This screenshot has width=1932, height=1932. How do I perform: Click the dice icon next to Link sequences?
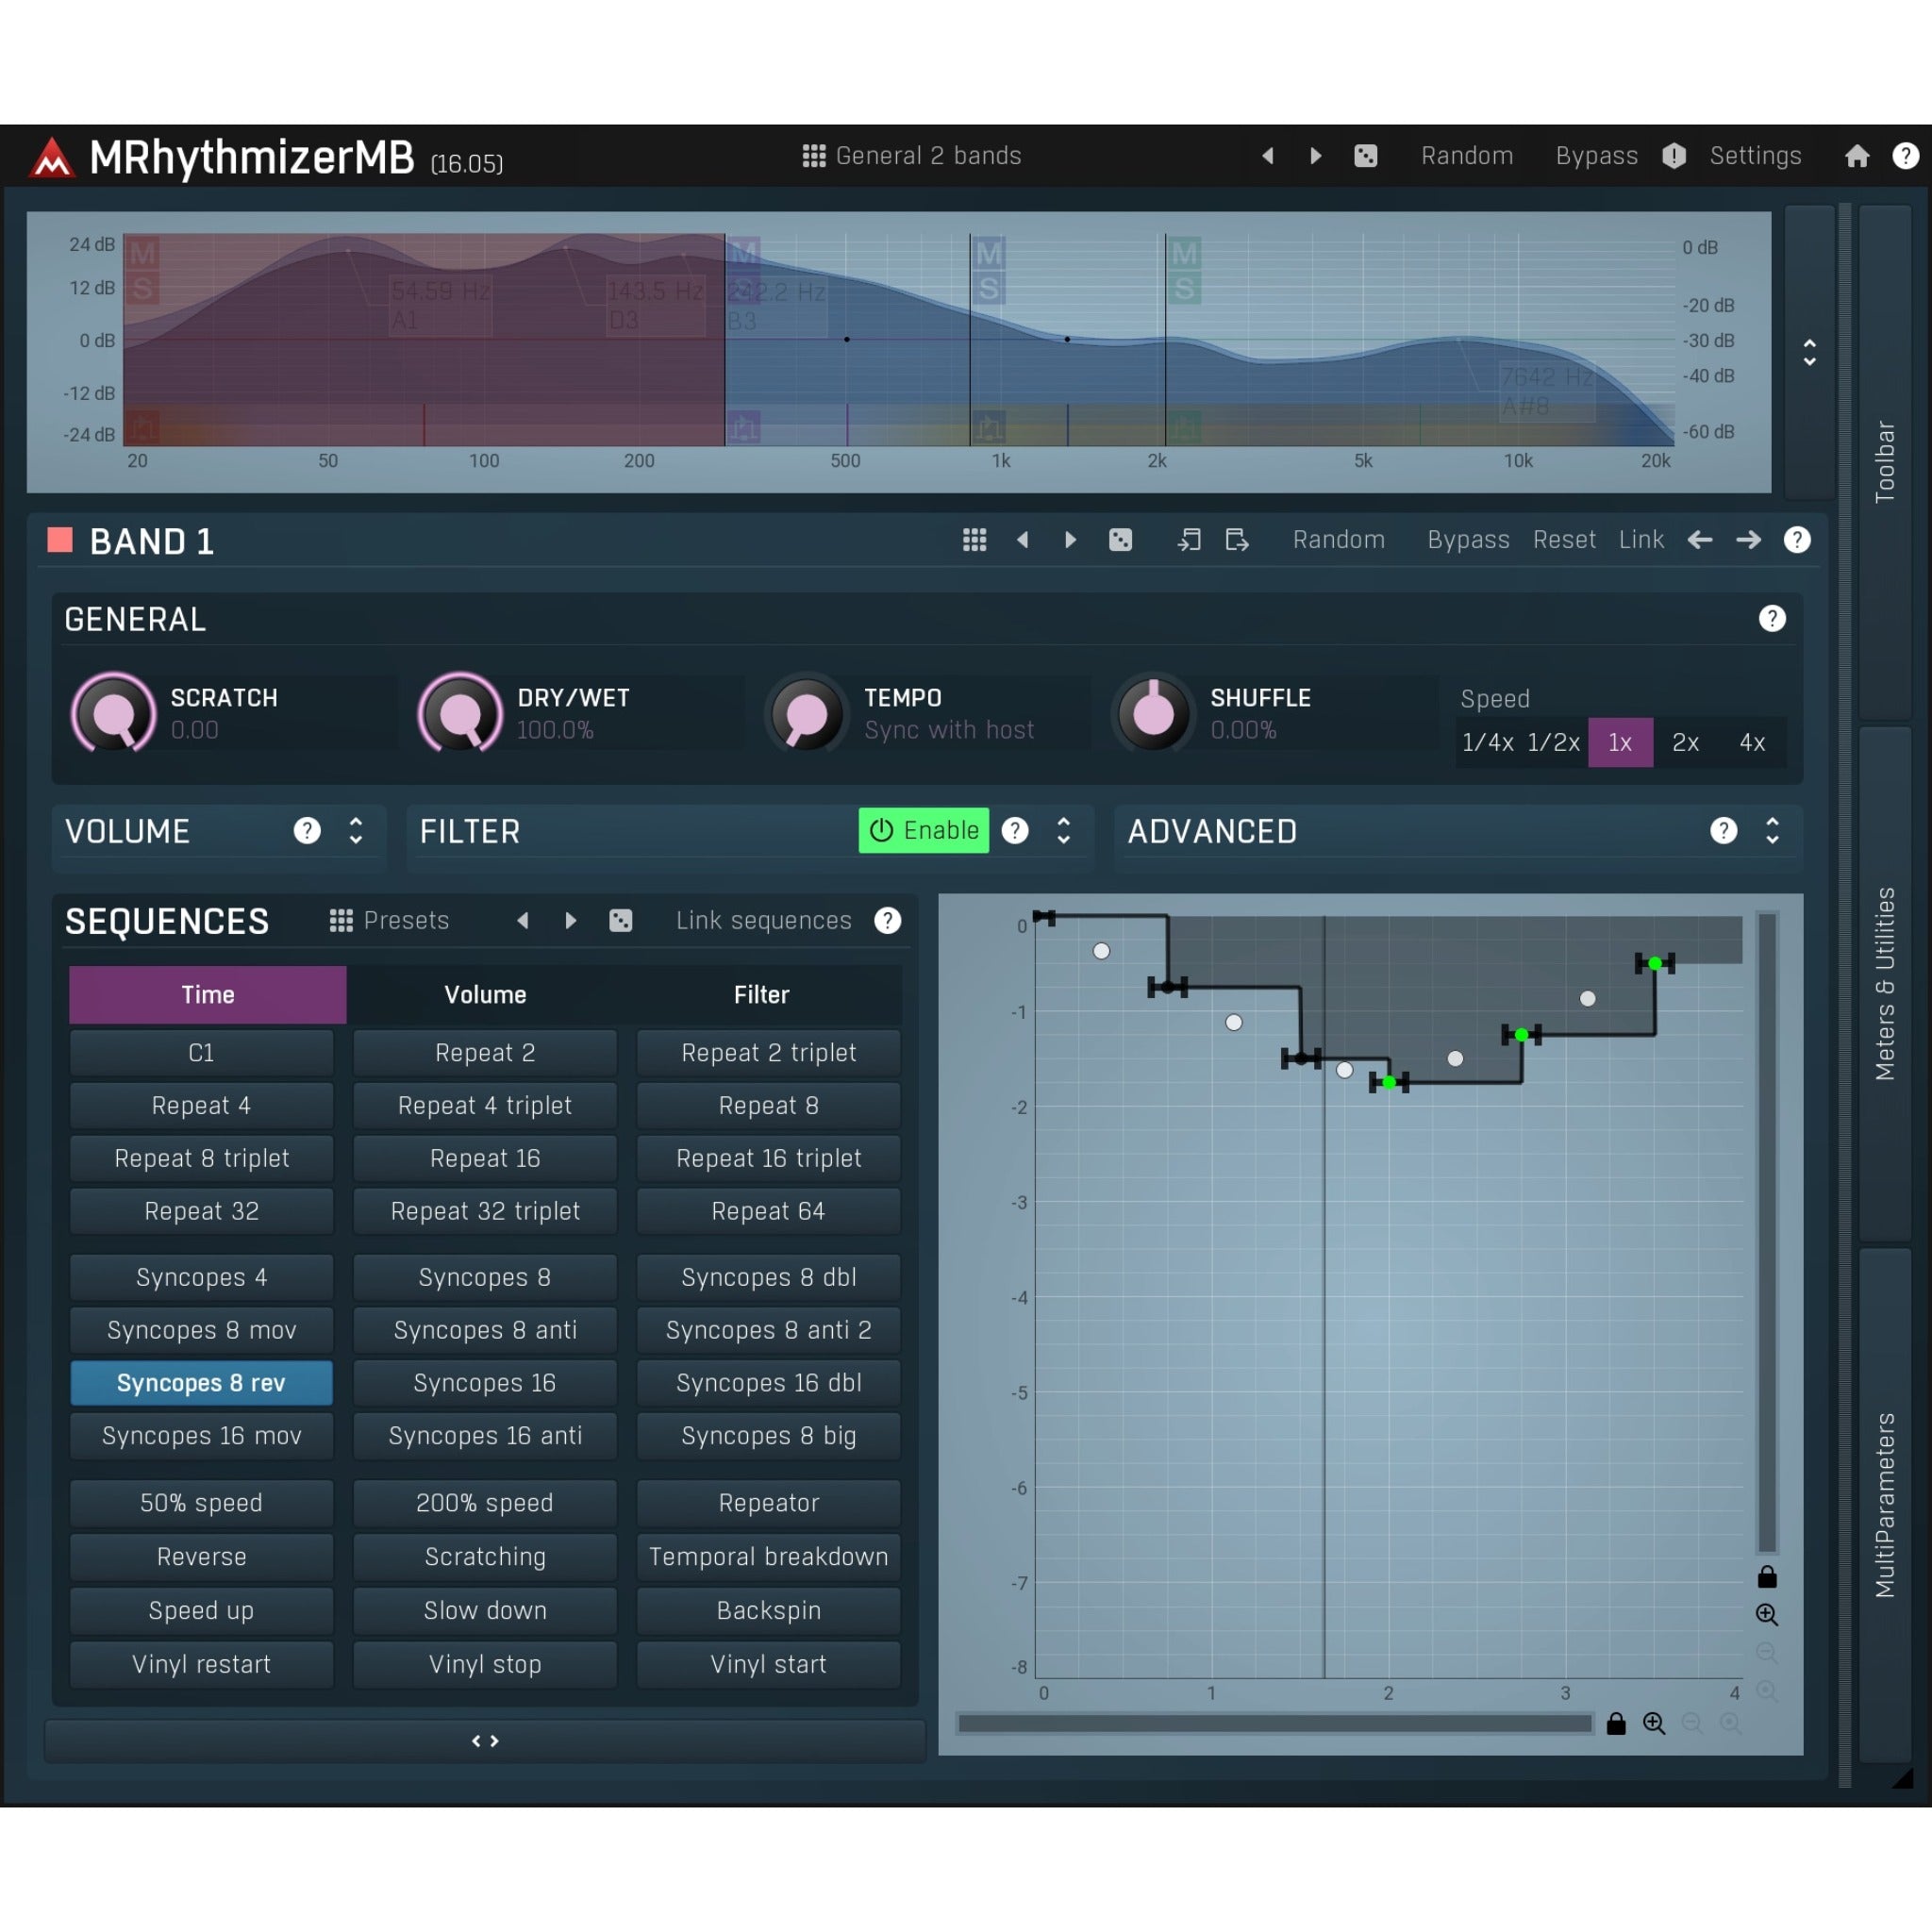[621, 921]
